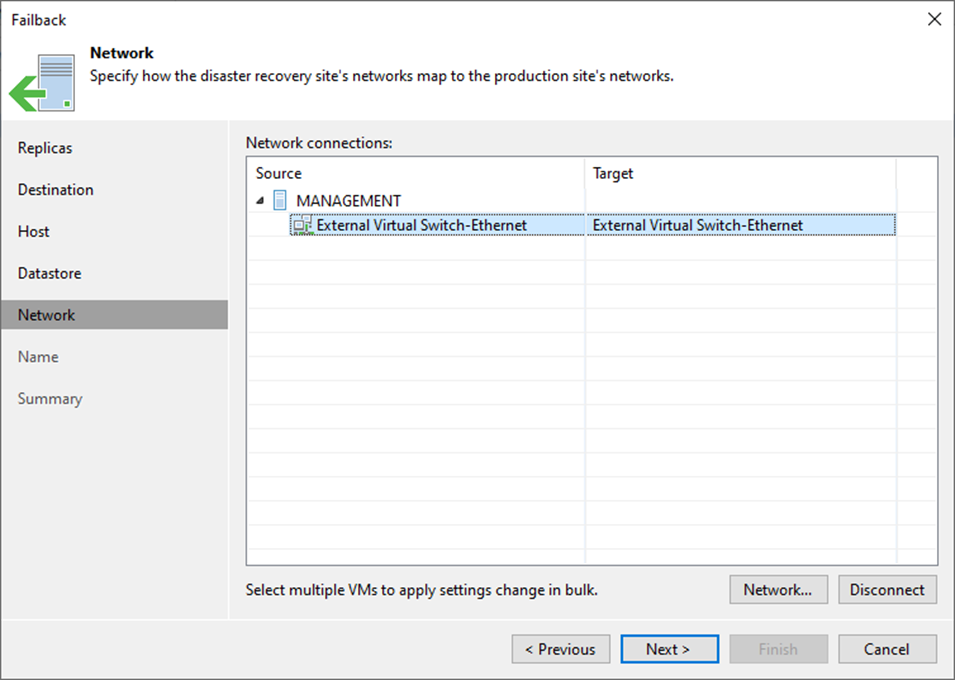Open the Destination step in the sidebar
955x680 pixels.
coord(55,190)
